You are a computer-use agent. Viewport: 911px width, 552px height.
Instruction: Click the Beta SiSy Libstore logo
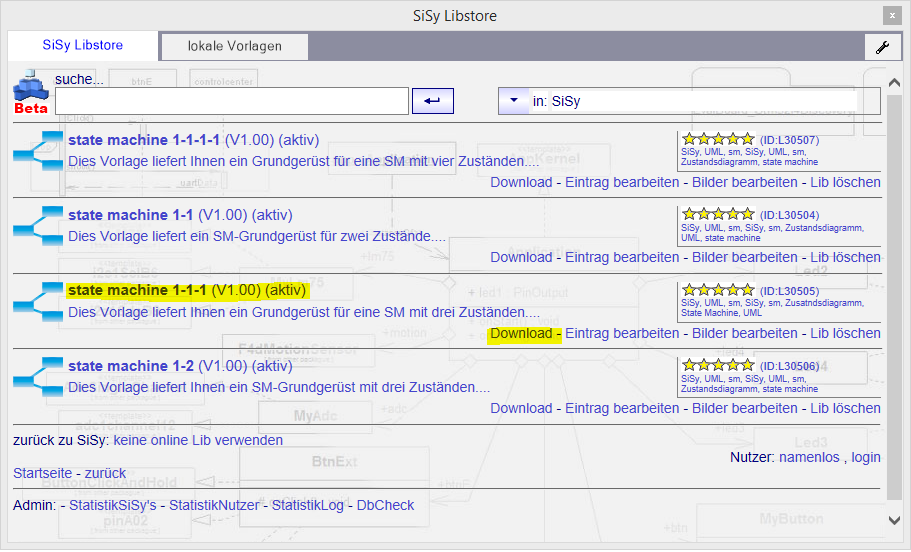[31, 93]
